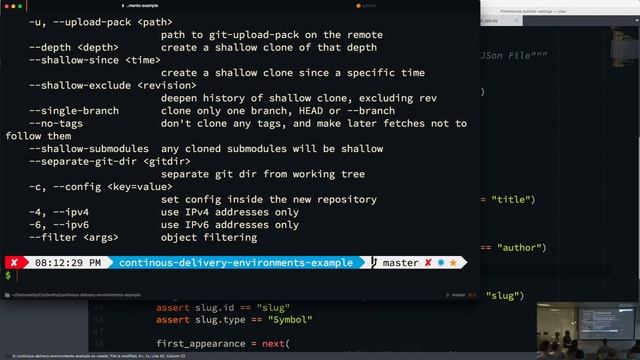
Task: Click the git branch icon before master
Action: (x=373, y=262)
